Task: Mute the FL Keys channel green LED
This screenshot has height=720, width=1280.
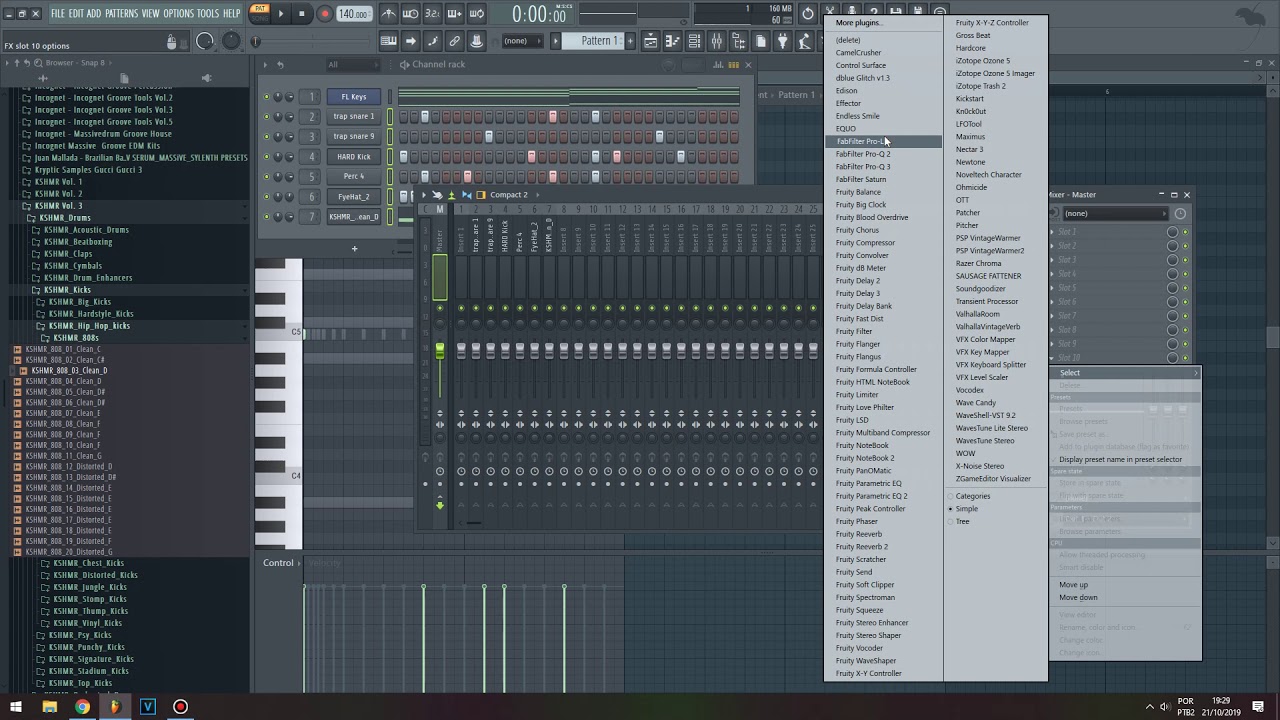Action: 266,97
